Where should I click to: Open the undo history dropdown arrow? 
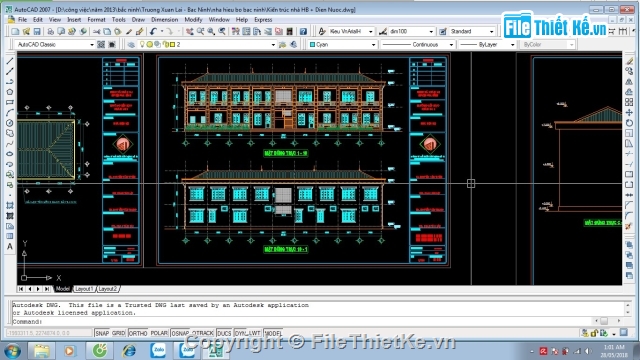tap(162, 31)
